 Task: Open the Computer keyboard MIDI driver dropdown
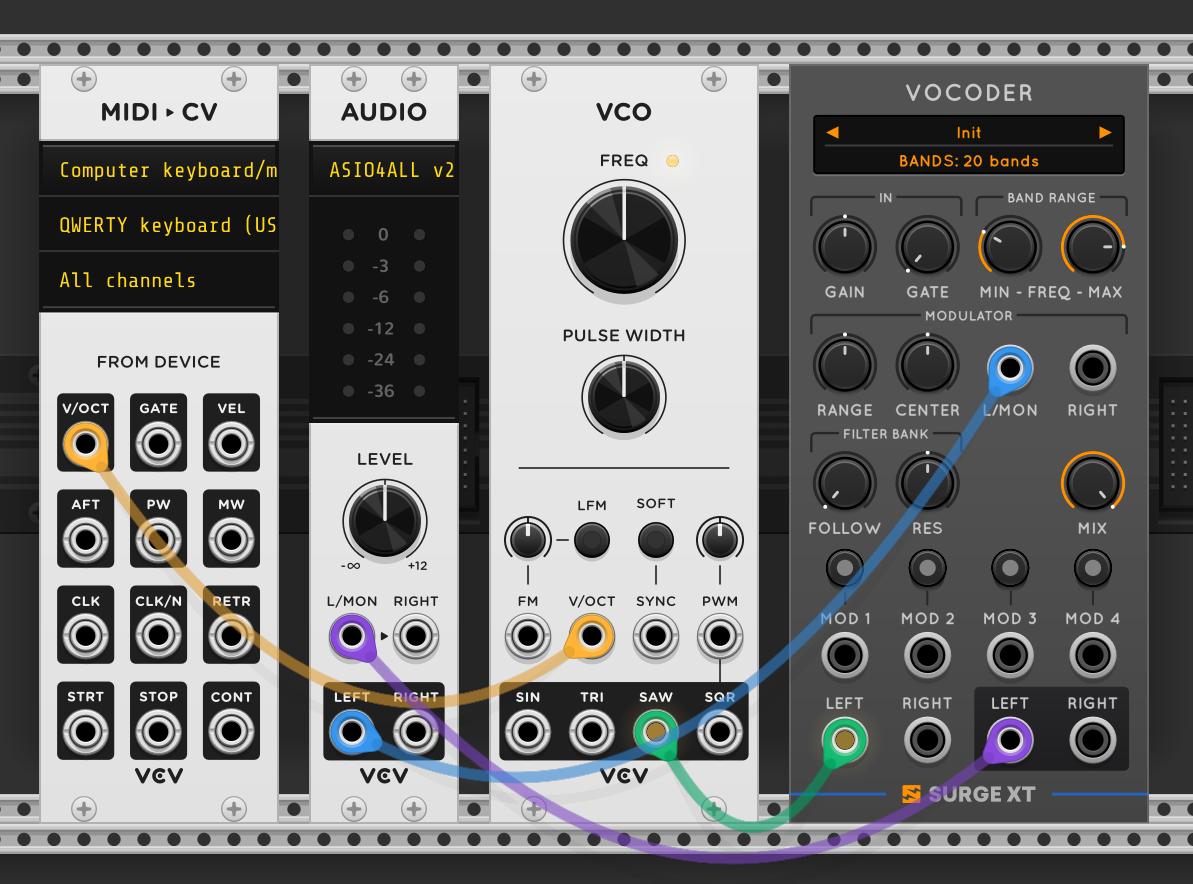point(159,170)
